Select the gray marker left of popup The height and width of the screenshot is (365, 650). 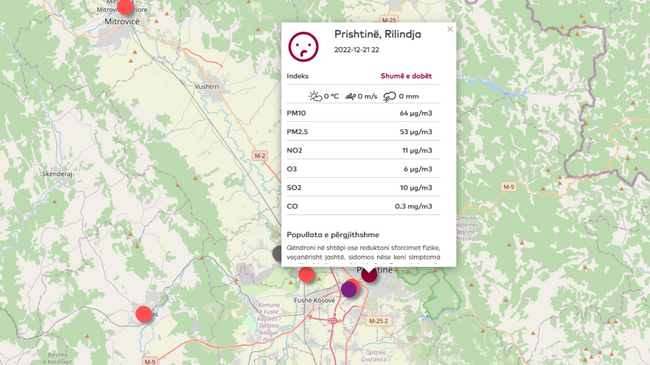point(277,253)
